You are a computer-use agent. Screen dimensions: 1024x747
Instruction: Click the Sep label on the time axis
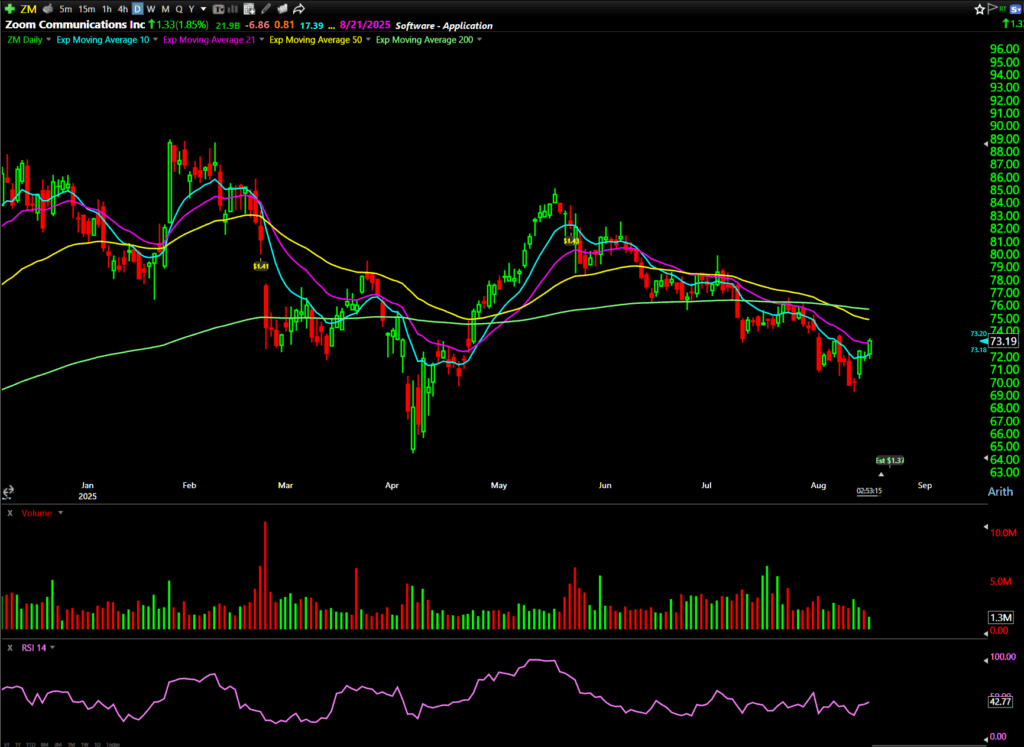(x=924, y=485)
